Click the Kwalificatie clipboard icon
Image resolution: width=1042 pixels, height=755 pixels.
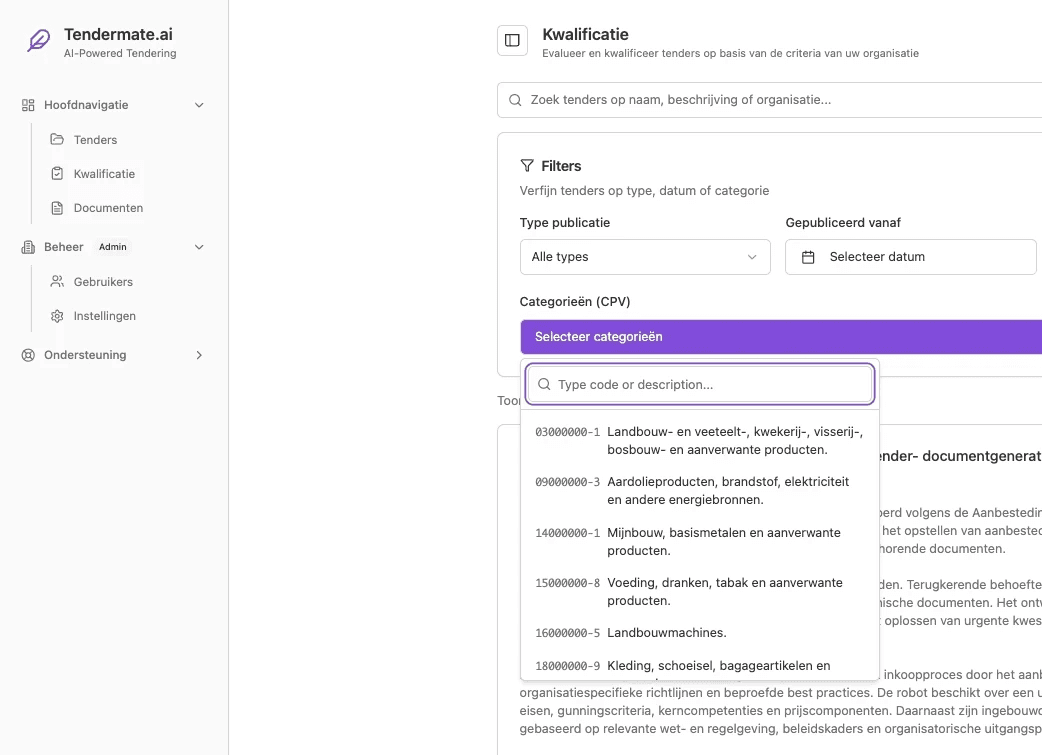point(57,174)
